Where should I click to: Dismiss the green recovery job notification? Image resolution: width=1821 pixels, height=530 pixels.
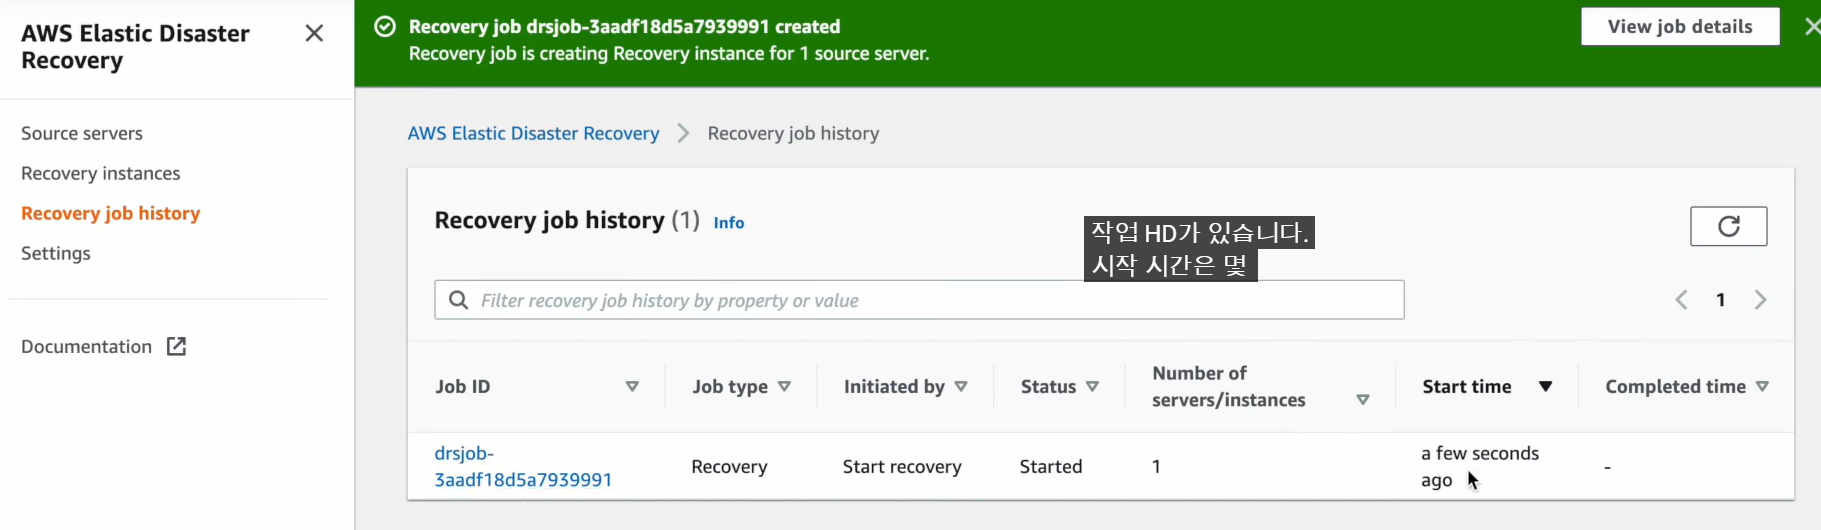tap(1811, 27)
